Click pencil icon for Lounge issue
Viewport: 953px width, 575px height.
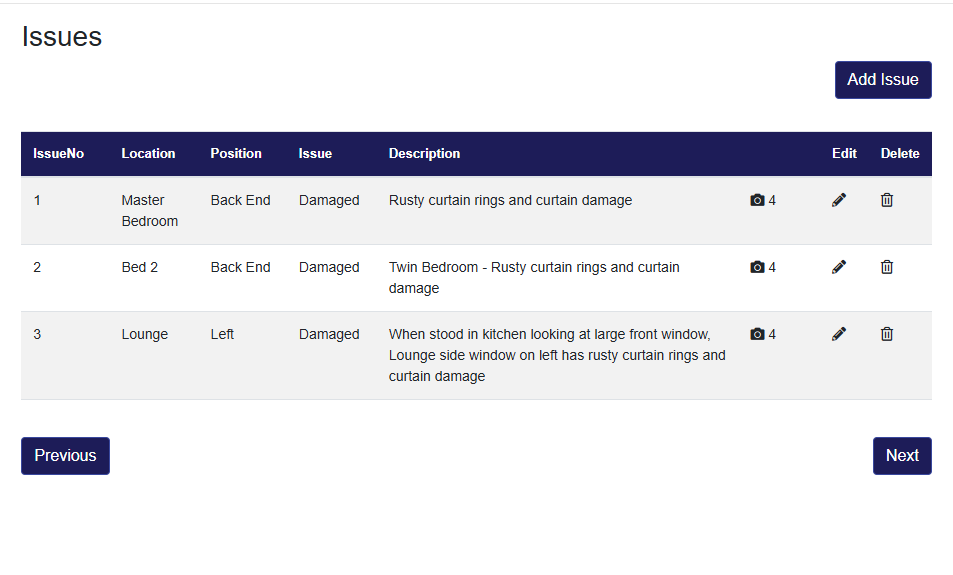click(x=839, y=334)
